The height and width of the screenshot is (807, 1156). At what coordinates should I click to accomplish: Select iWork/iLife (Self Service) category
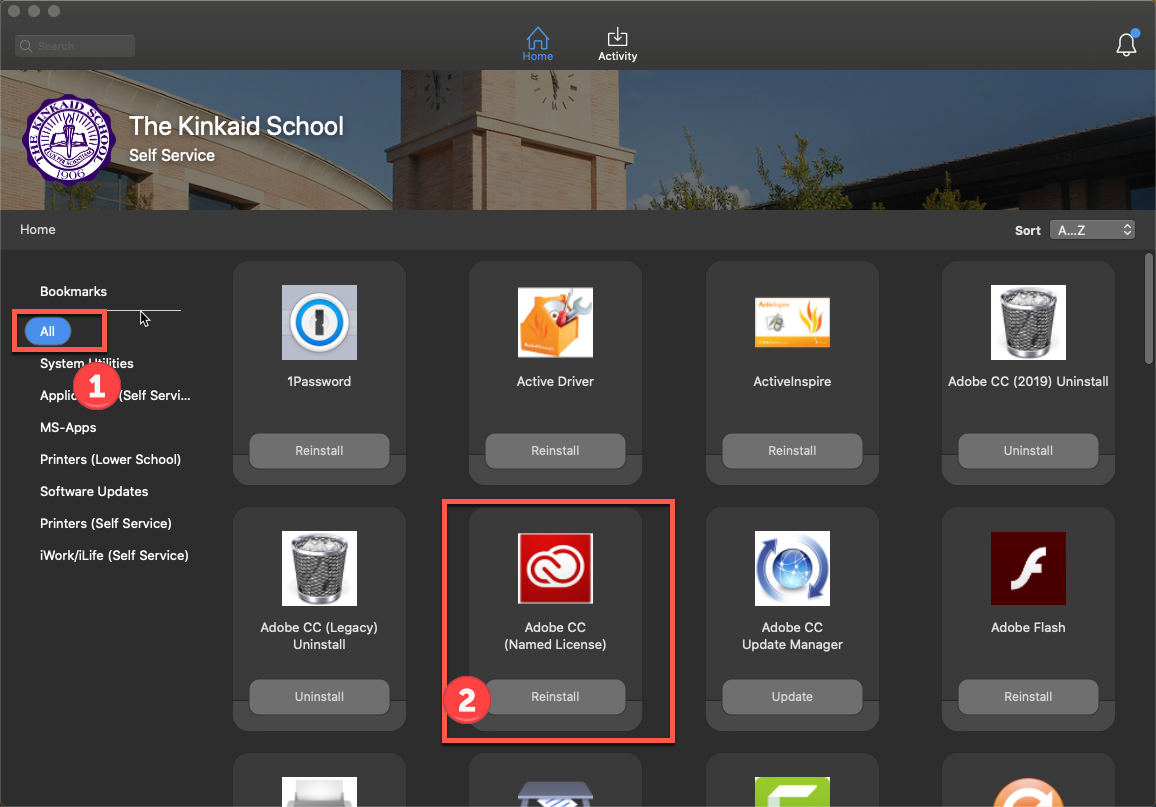pyautogui.click(x=114, y=556)
